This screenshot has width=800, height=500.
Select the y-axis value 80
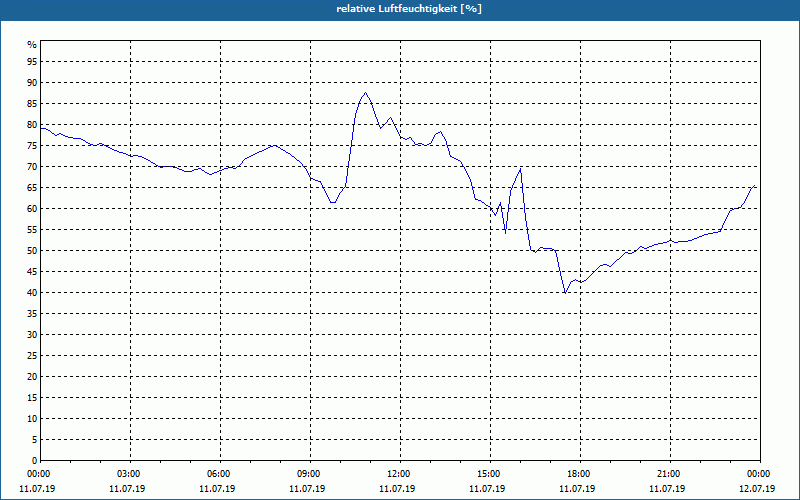coord(32,124)
